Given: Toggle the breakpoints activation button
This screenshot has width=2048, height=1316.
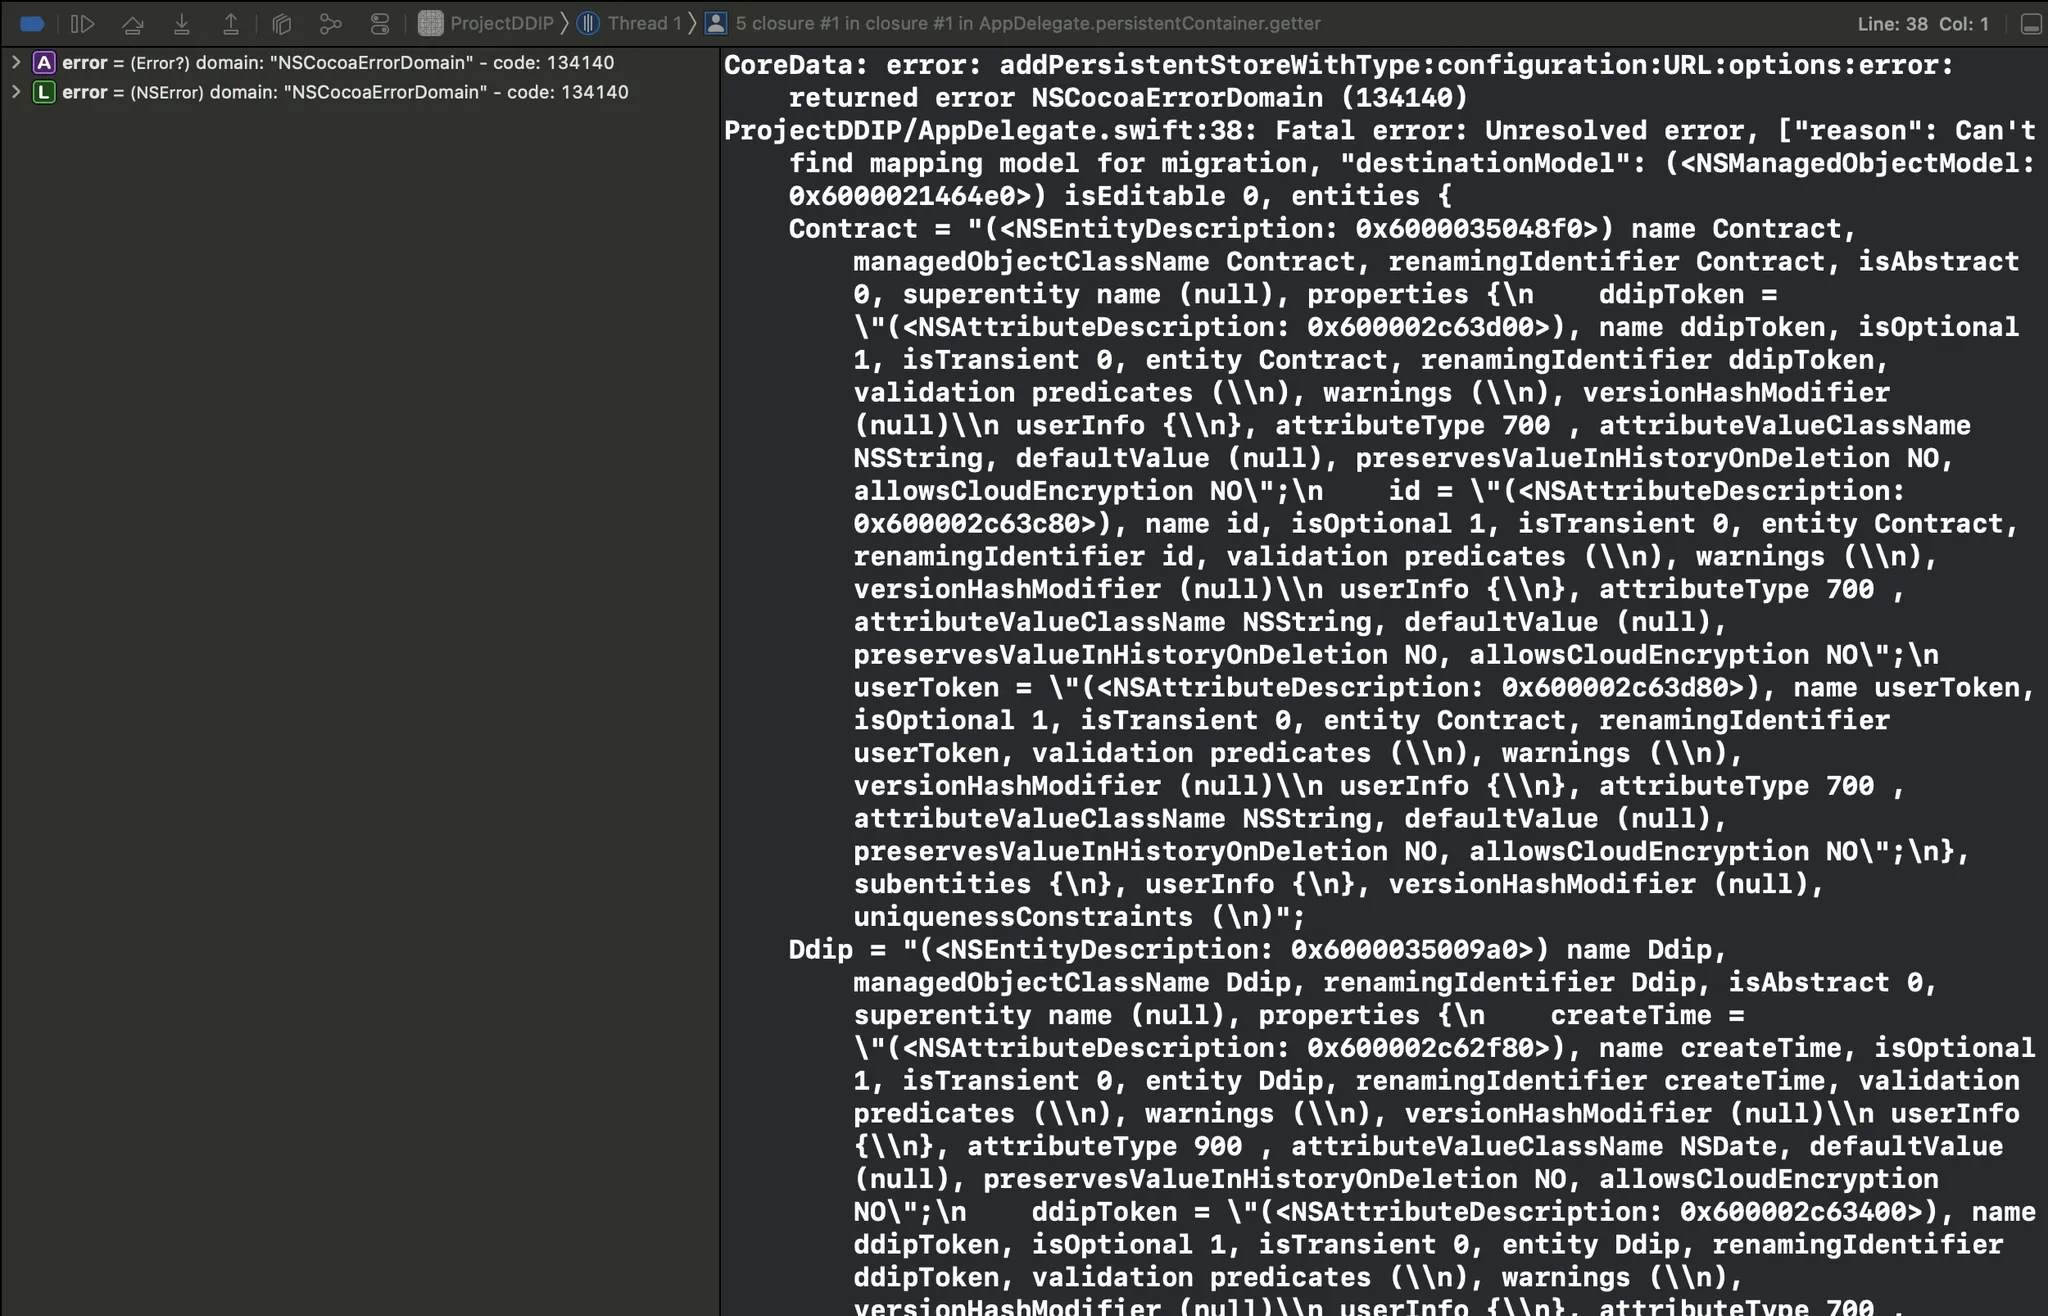Looking at the screenshot, I should pyautogui.click(x=32, y=23).
